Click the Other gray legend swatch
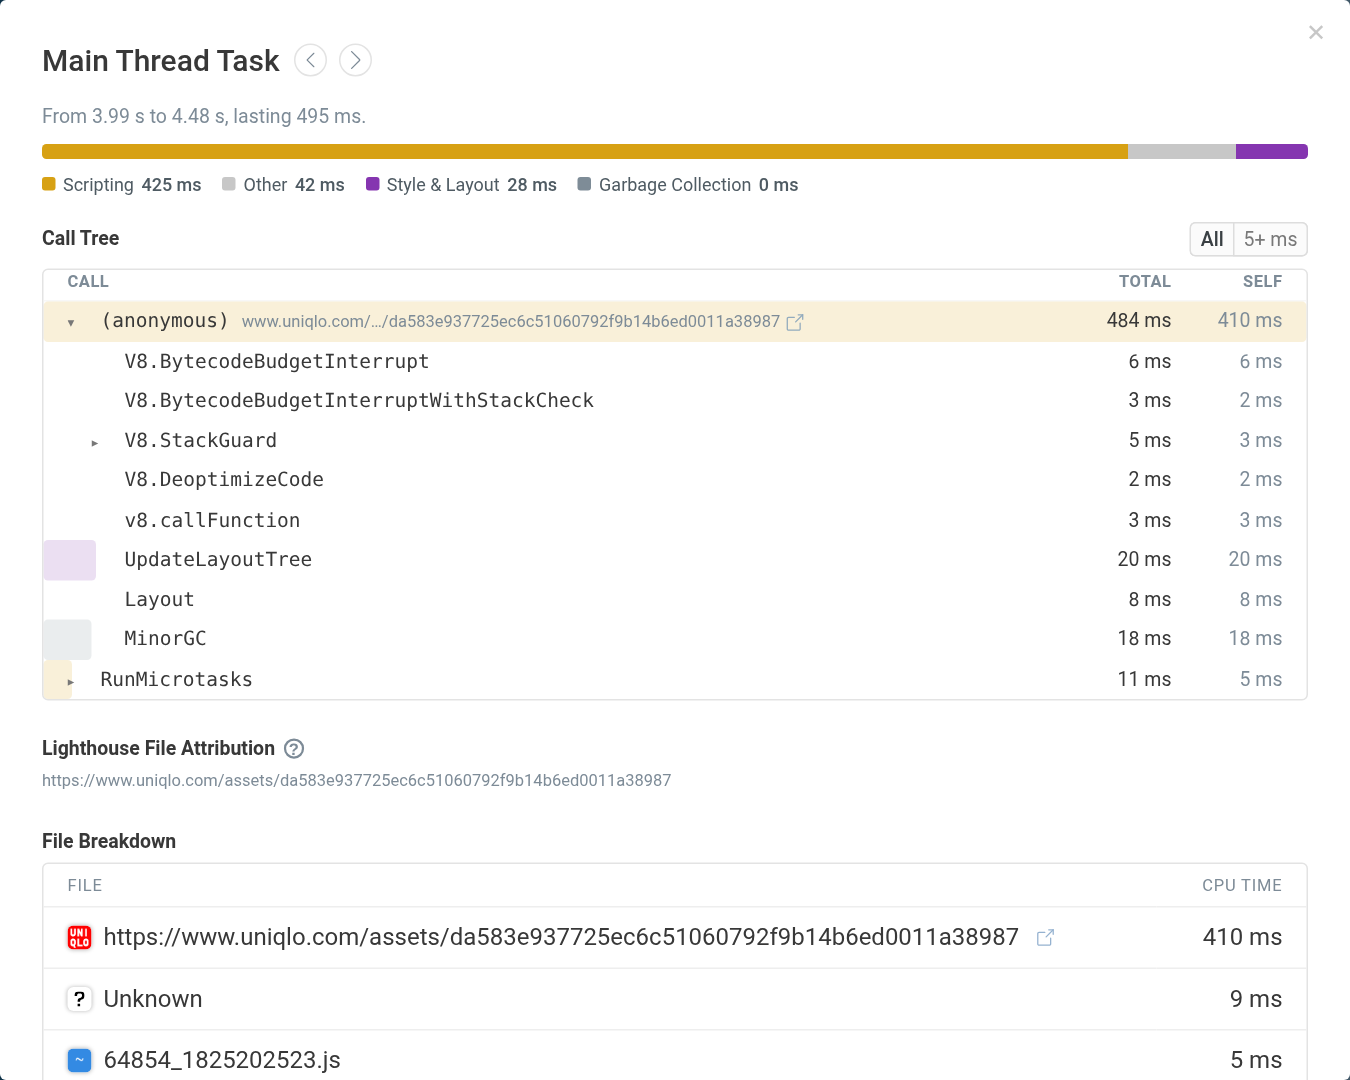The width and height of the screenshot is (1350, 1080). 229,184
